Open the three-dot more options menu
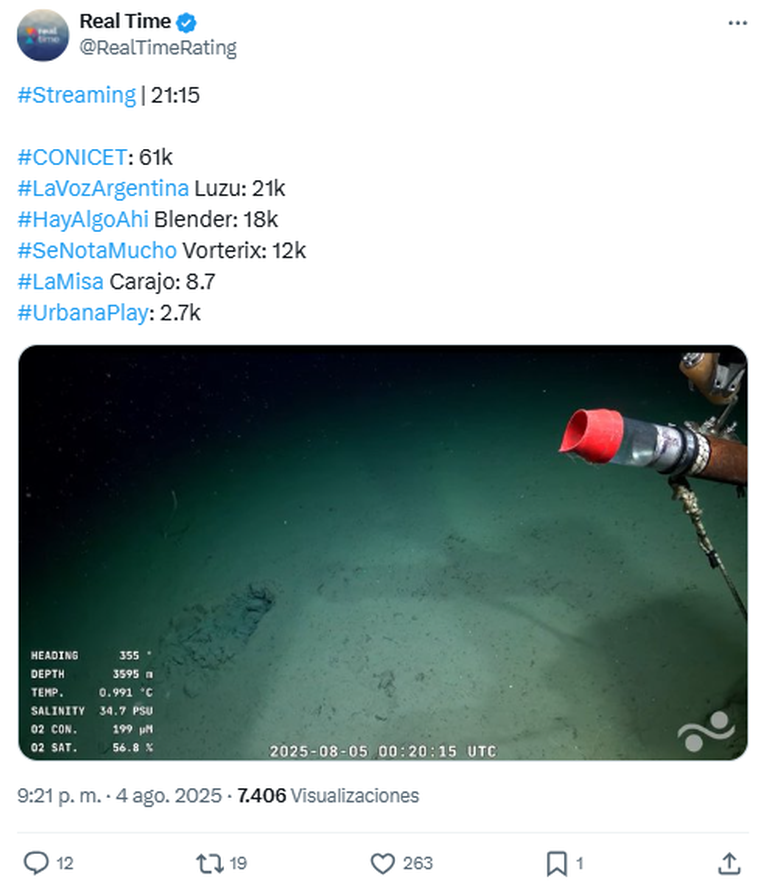This screenshot has height=891, width=760. [x=737, y=23]
